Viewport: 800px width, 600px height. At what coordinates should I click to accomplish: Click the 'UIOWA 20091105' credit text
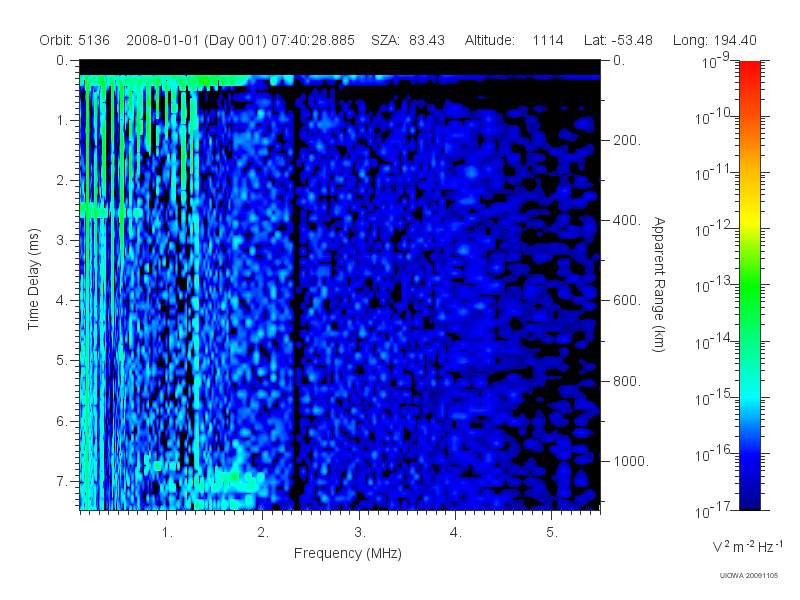[748, 576]
